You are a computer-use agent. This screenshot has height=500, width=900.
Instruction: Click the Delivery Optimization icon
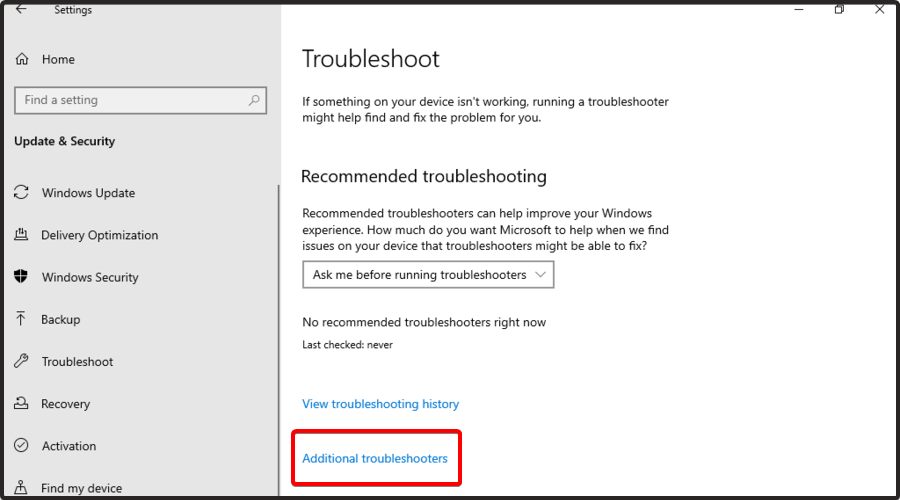pyautogui.click(x=21, y=234)
